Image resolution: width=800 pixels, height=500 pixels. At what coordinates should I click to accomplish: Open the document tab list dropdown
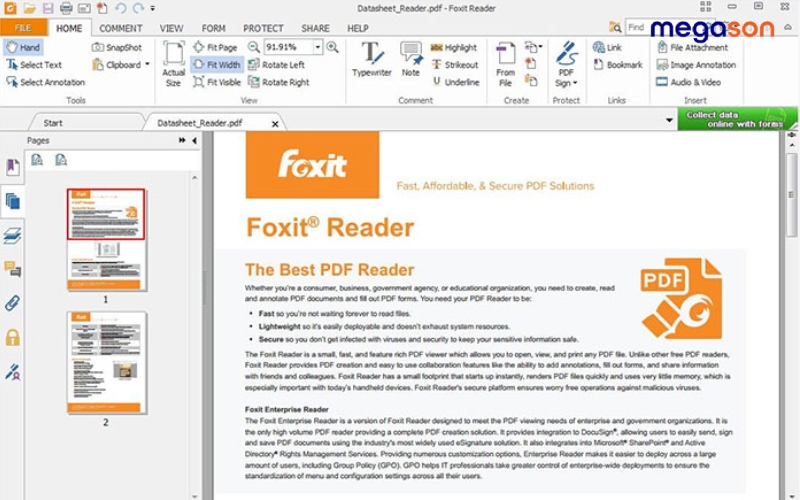[x=669, y=120]
